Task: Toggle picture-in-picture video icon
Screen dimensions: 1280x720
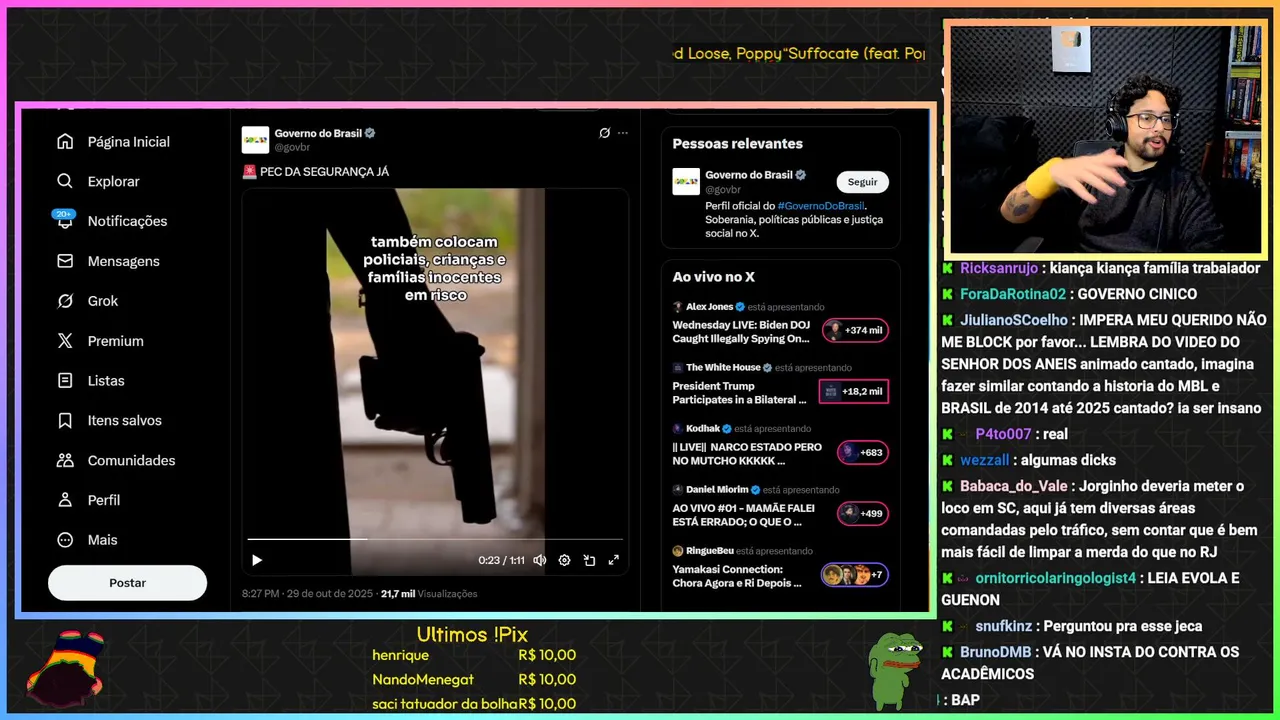Action: (x=589, y=560)
